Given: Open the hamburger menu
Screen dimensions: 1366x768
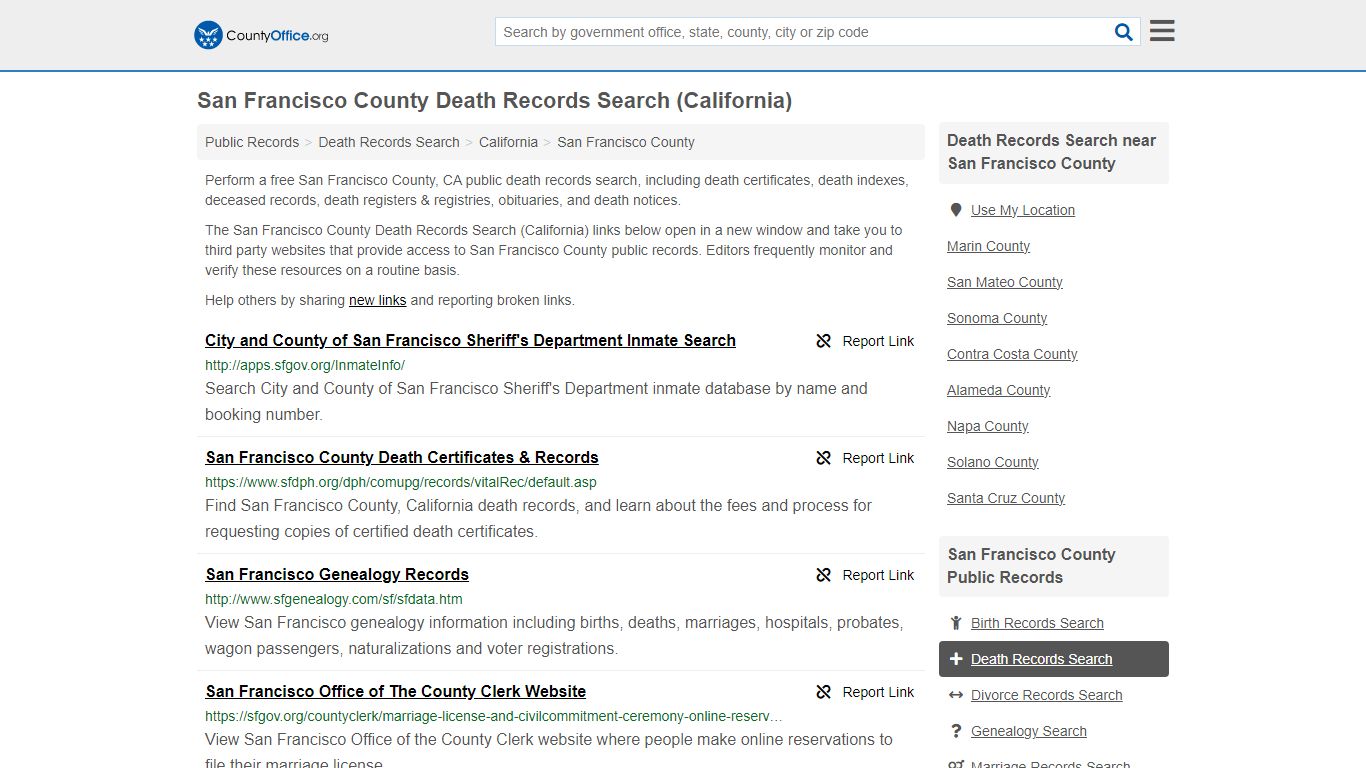Looking at the screenshot, I should (1162, 31).
